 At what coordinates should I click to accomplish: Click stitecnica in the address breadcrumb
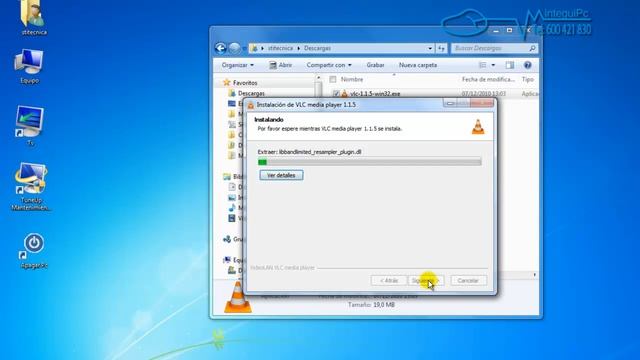coord(280,48)
